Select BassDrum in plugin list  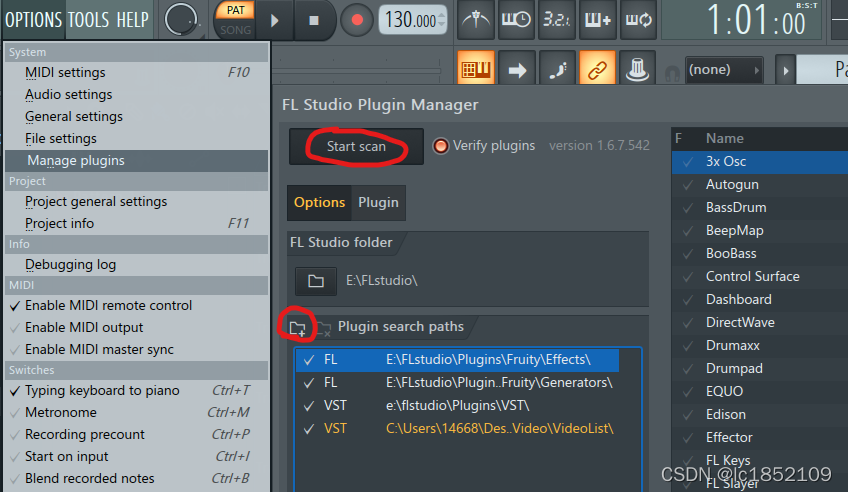(760, 208)
